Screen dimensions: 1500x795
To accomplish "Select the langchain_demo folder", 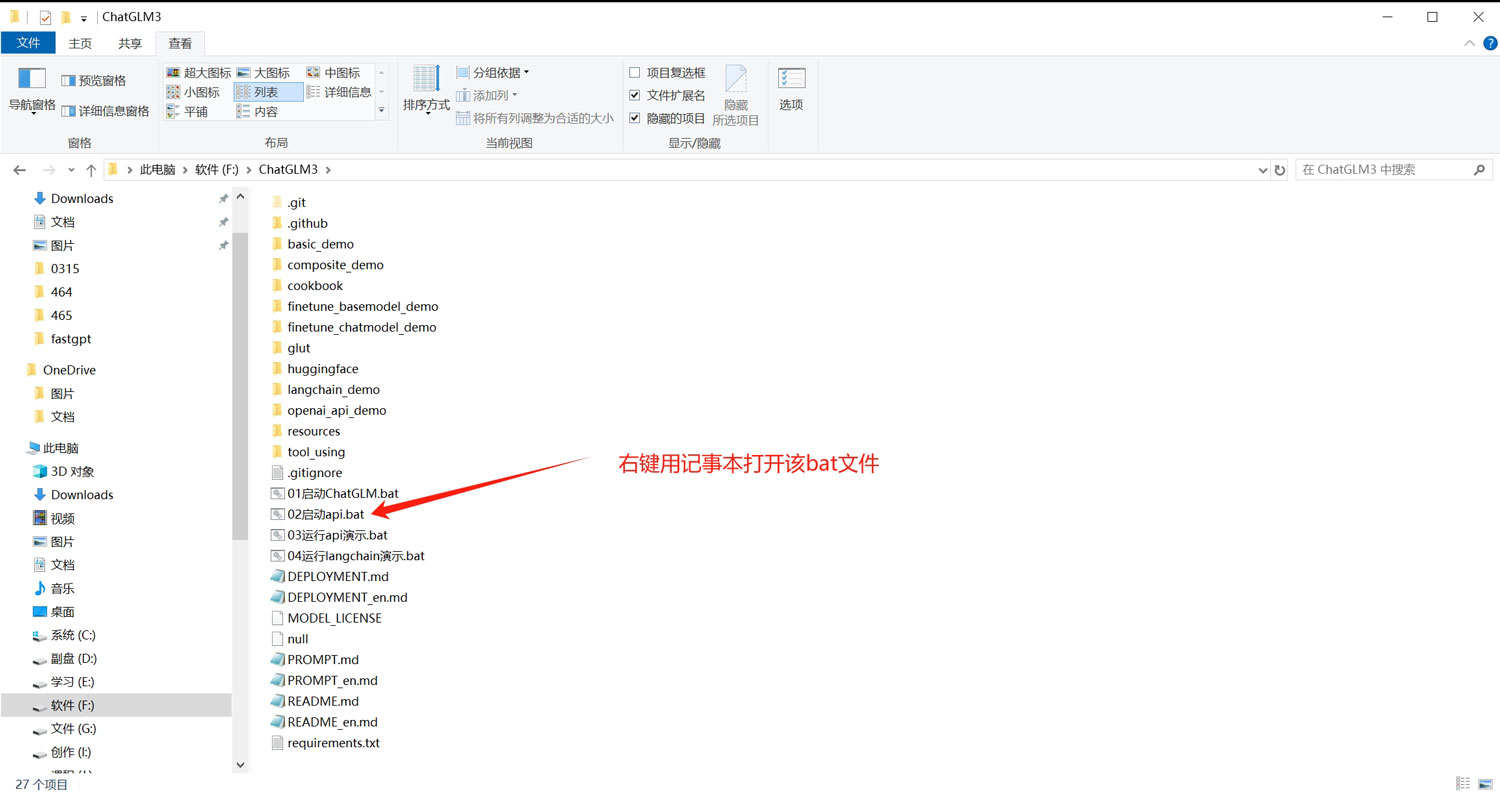I will tap(325, 389).
